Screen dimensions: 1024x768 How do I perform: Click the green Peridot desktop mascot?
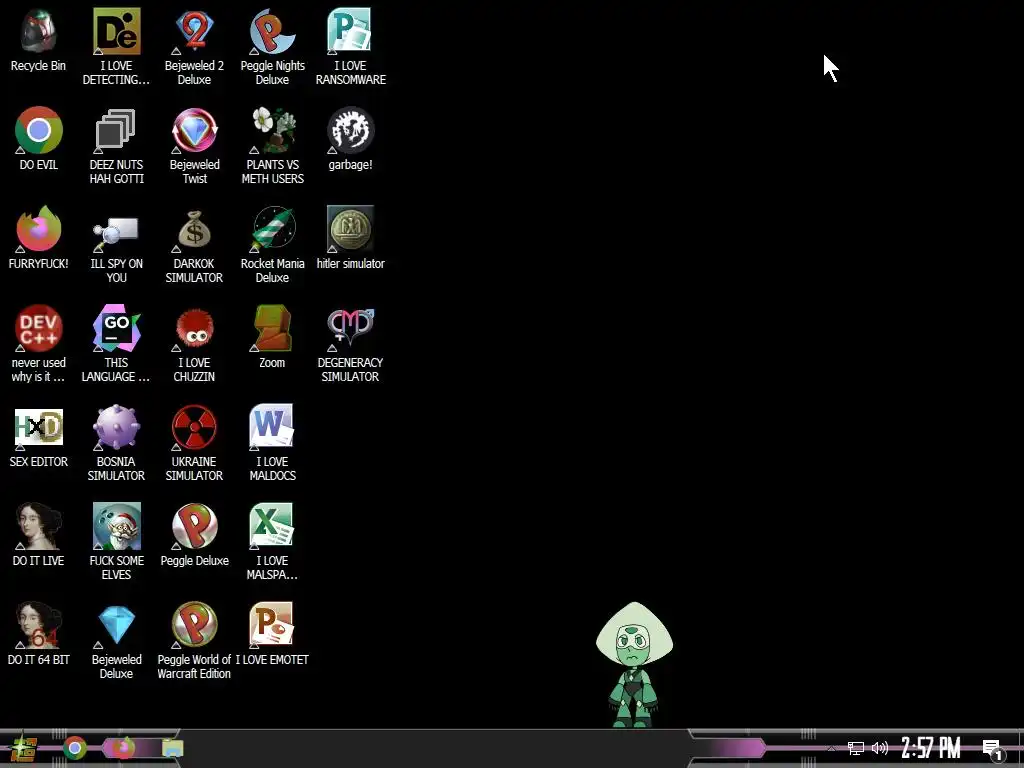(634, 664)
